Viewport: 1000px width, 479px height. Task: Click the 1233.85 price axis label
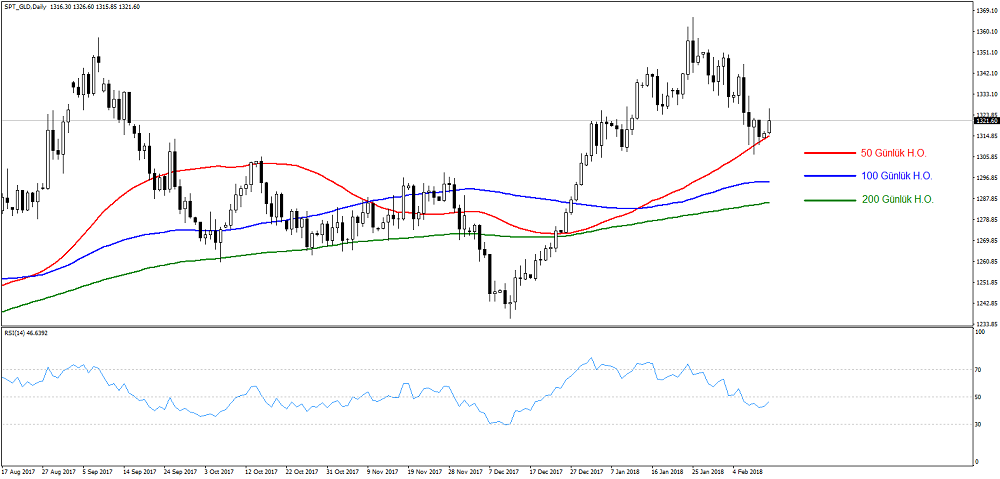985,324
